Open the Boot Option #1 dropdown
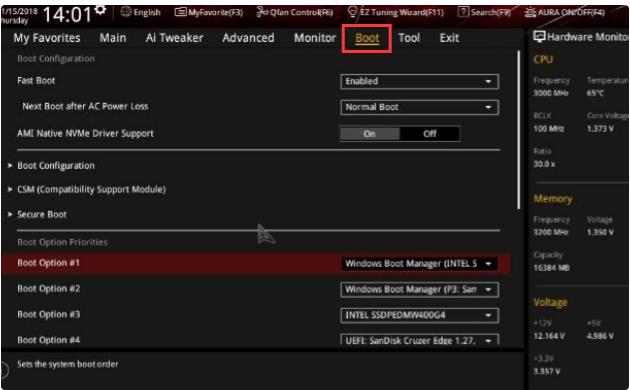Image resolution: width=630 pixels, height=390 pixels. pyautogui.click(x=419, y=264)
